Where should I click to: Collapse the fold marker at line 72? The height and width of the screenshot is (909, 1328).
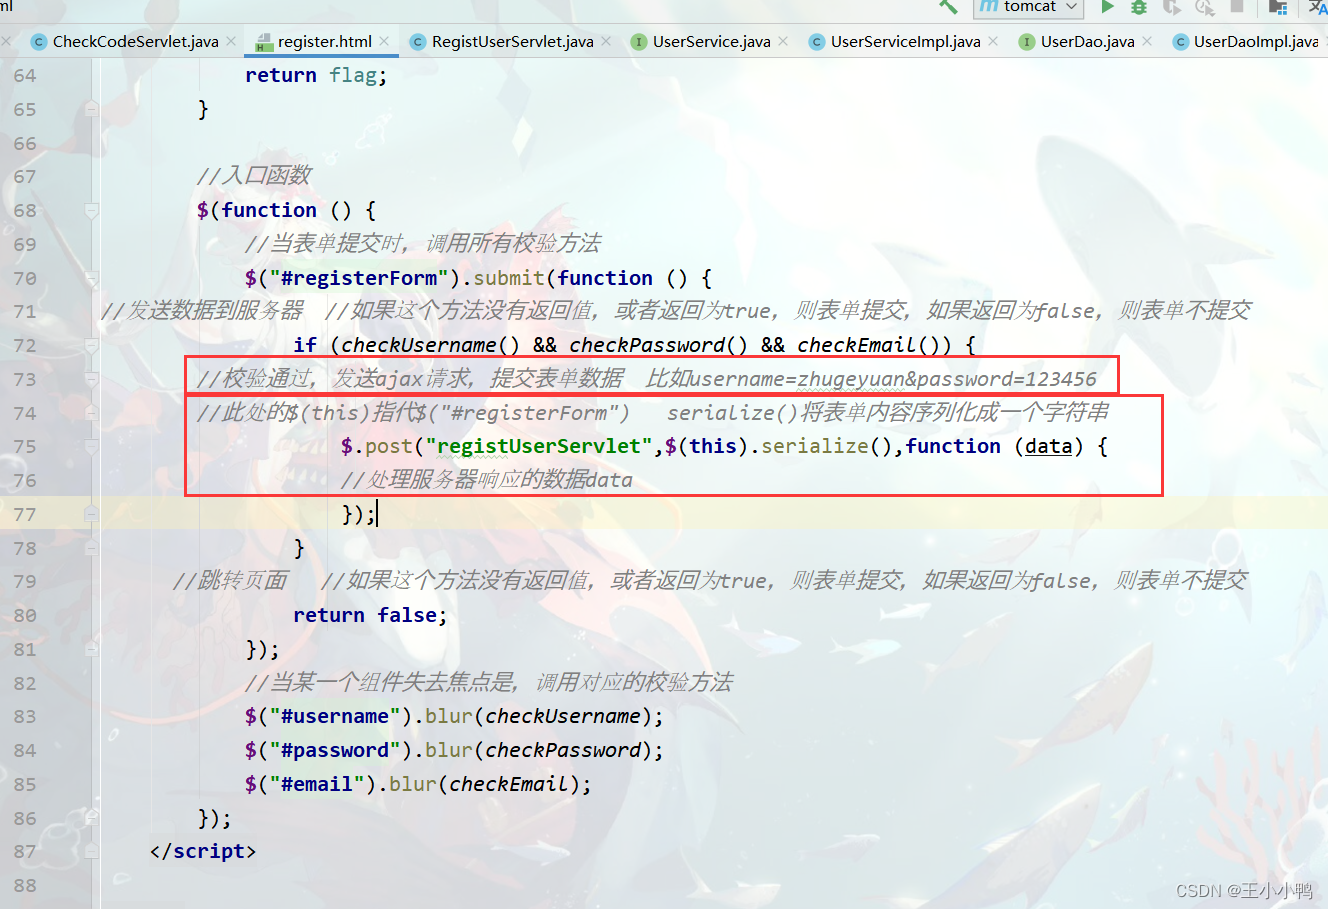pos(91,346)
